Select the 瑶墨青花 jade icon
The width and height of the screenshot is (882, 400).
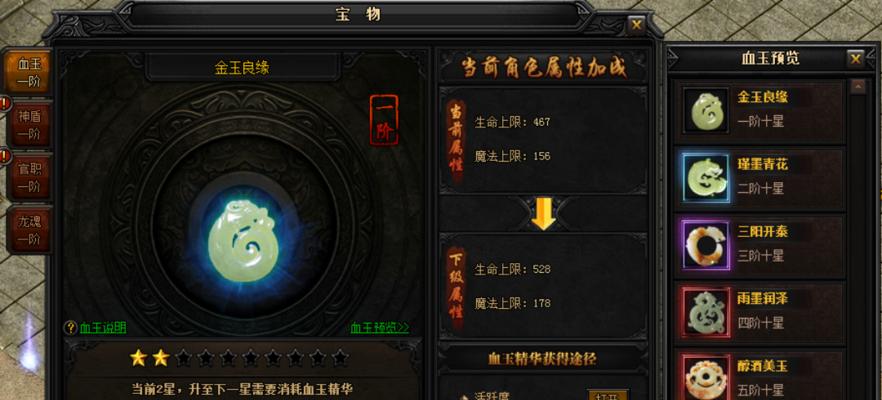point(705,178)
